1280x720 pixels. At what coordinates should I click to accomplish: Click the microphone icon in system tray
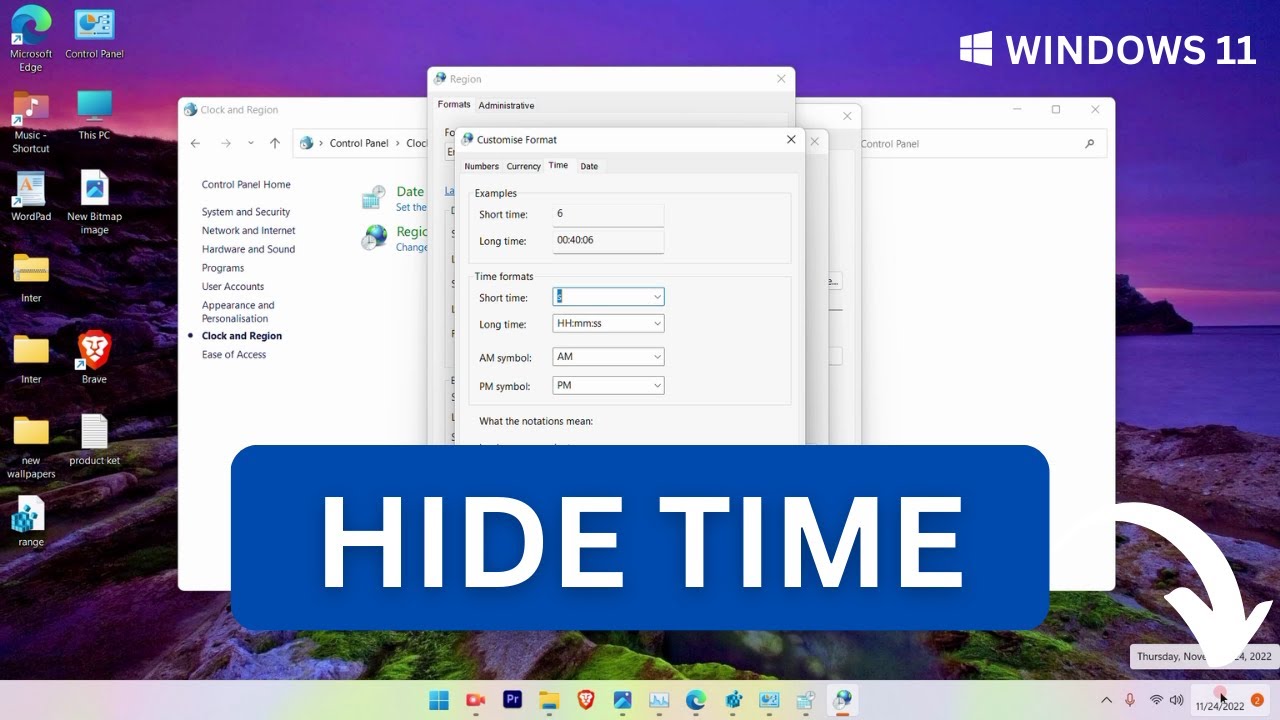(x=1130, y=700)
